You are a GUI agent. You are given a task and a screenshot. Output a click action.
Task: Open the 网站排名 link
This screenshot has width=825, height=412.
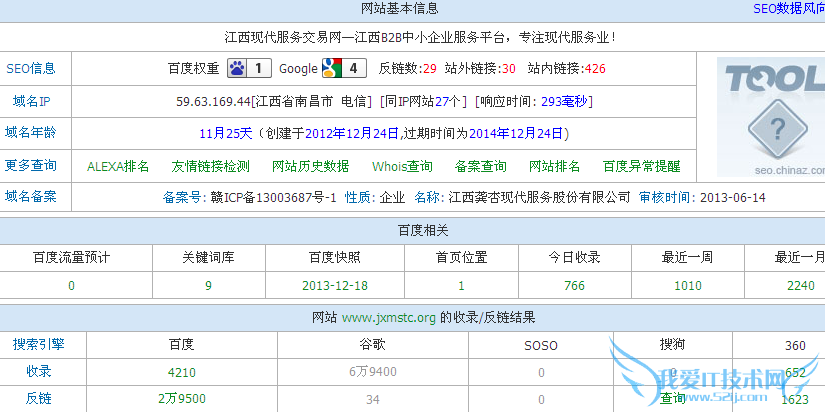click(555, 167)
